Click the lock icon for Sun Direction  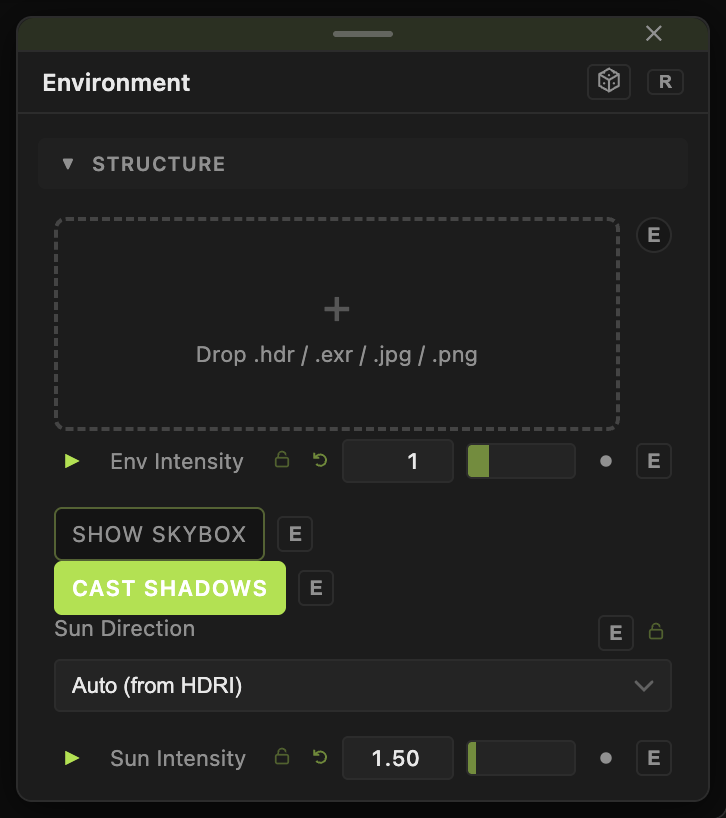(x=656, y=631)
